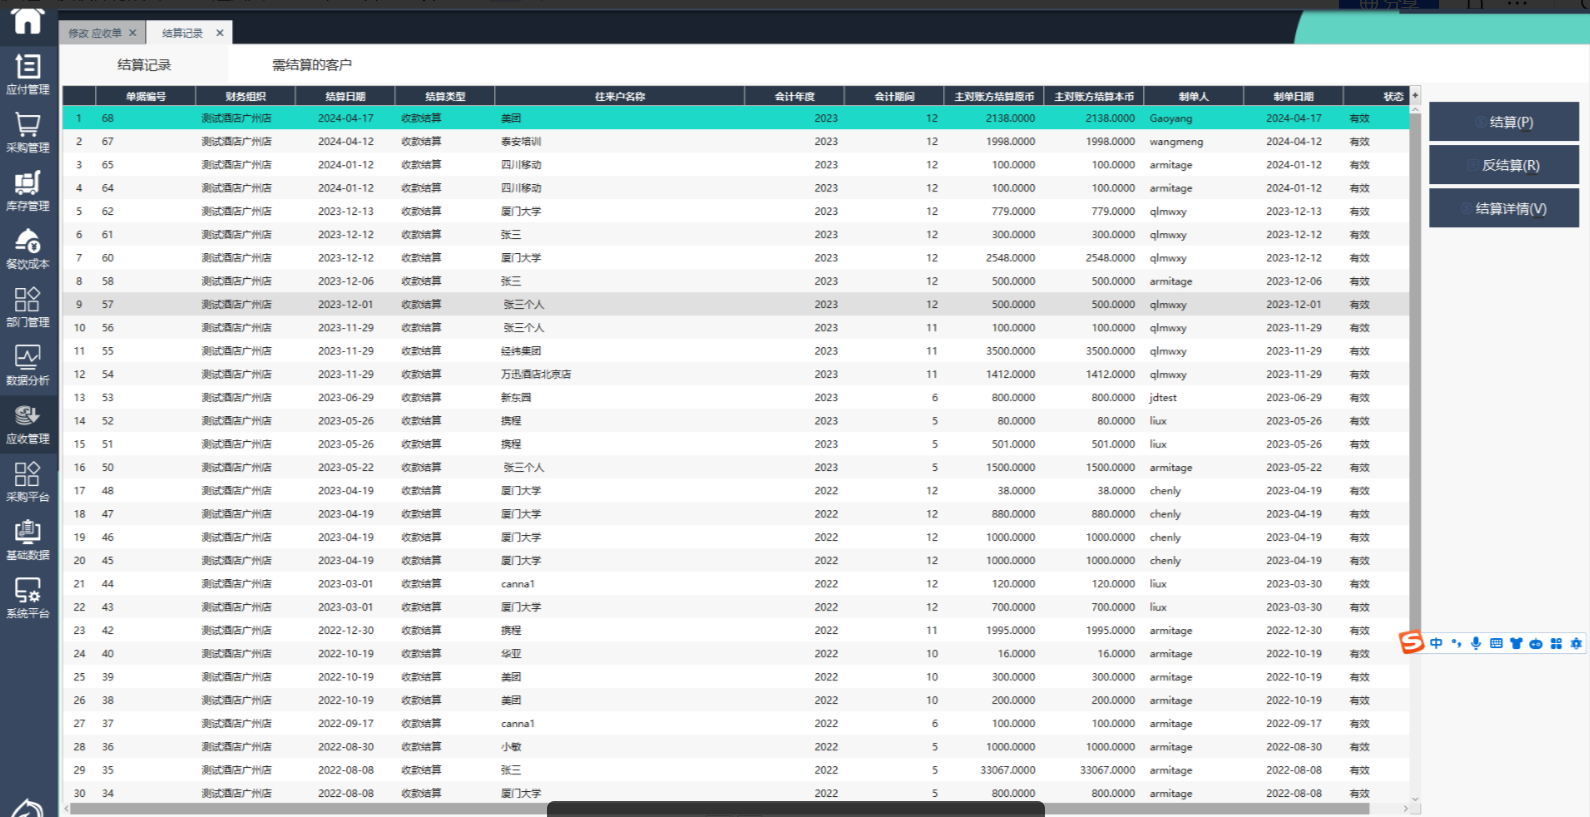Open the 系统平台 settings module
Screen dimensions: 1590x817
28,598
